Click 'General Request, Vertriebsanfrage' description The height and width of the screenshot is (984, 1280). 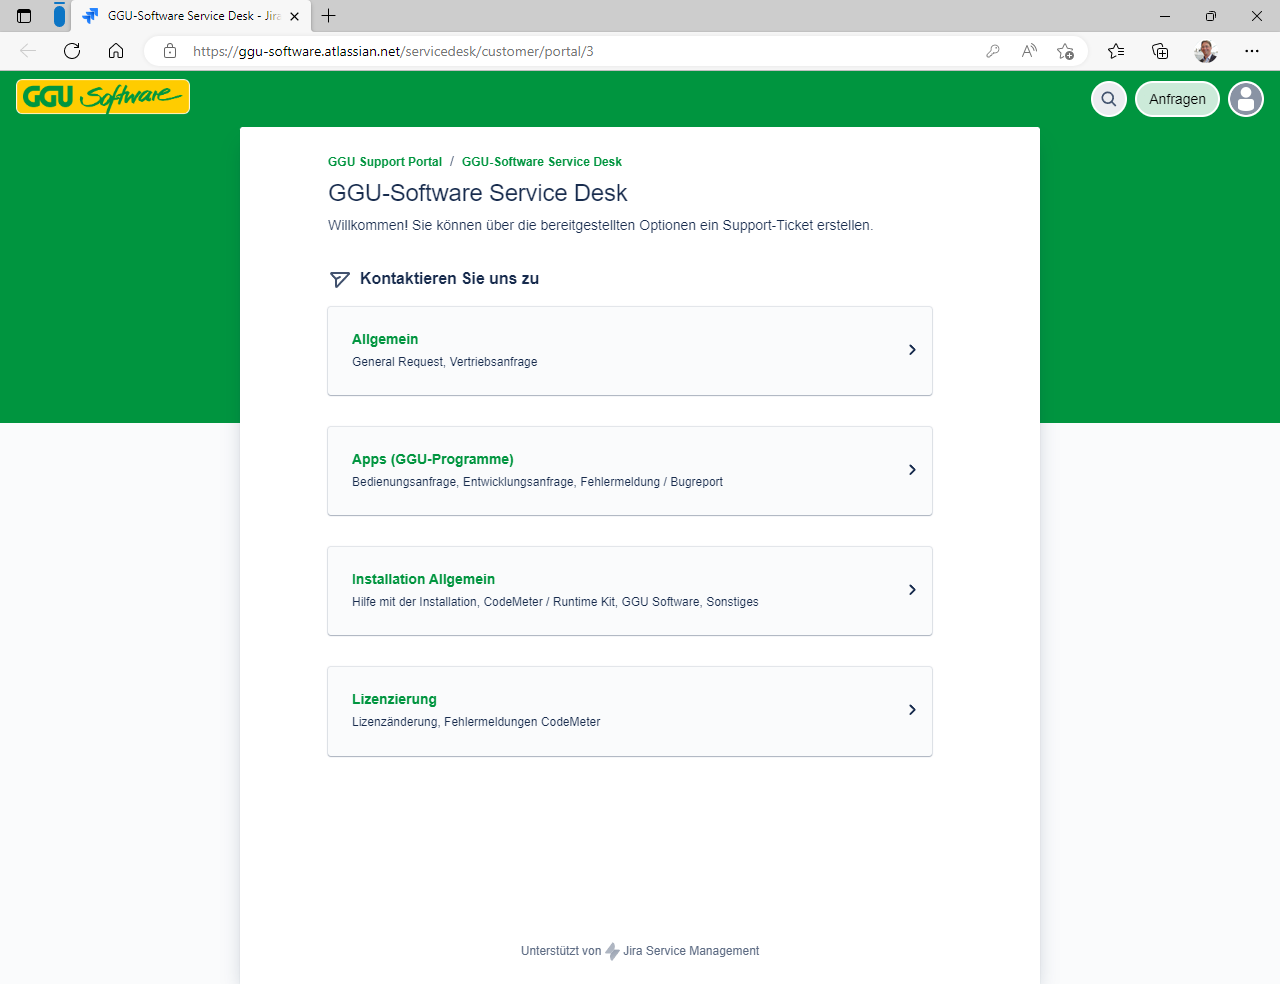point(445,362)
